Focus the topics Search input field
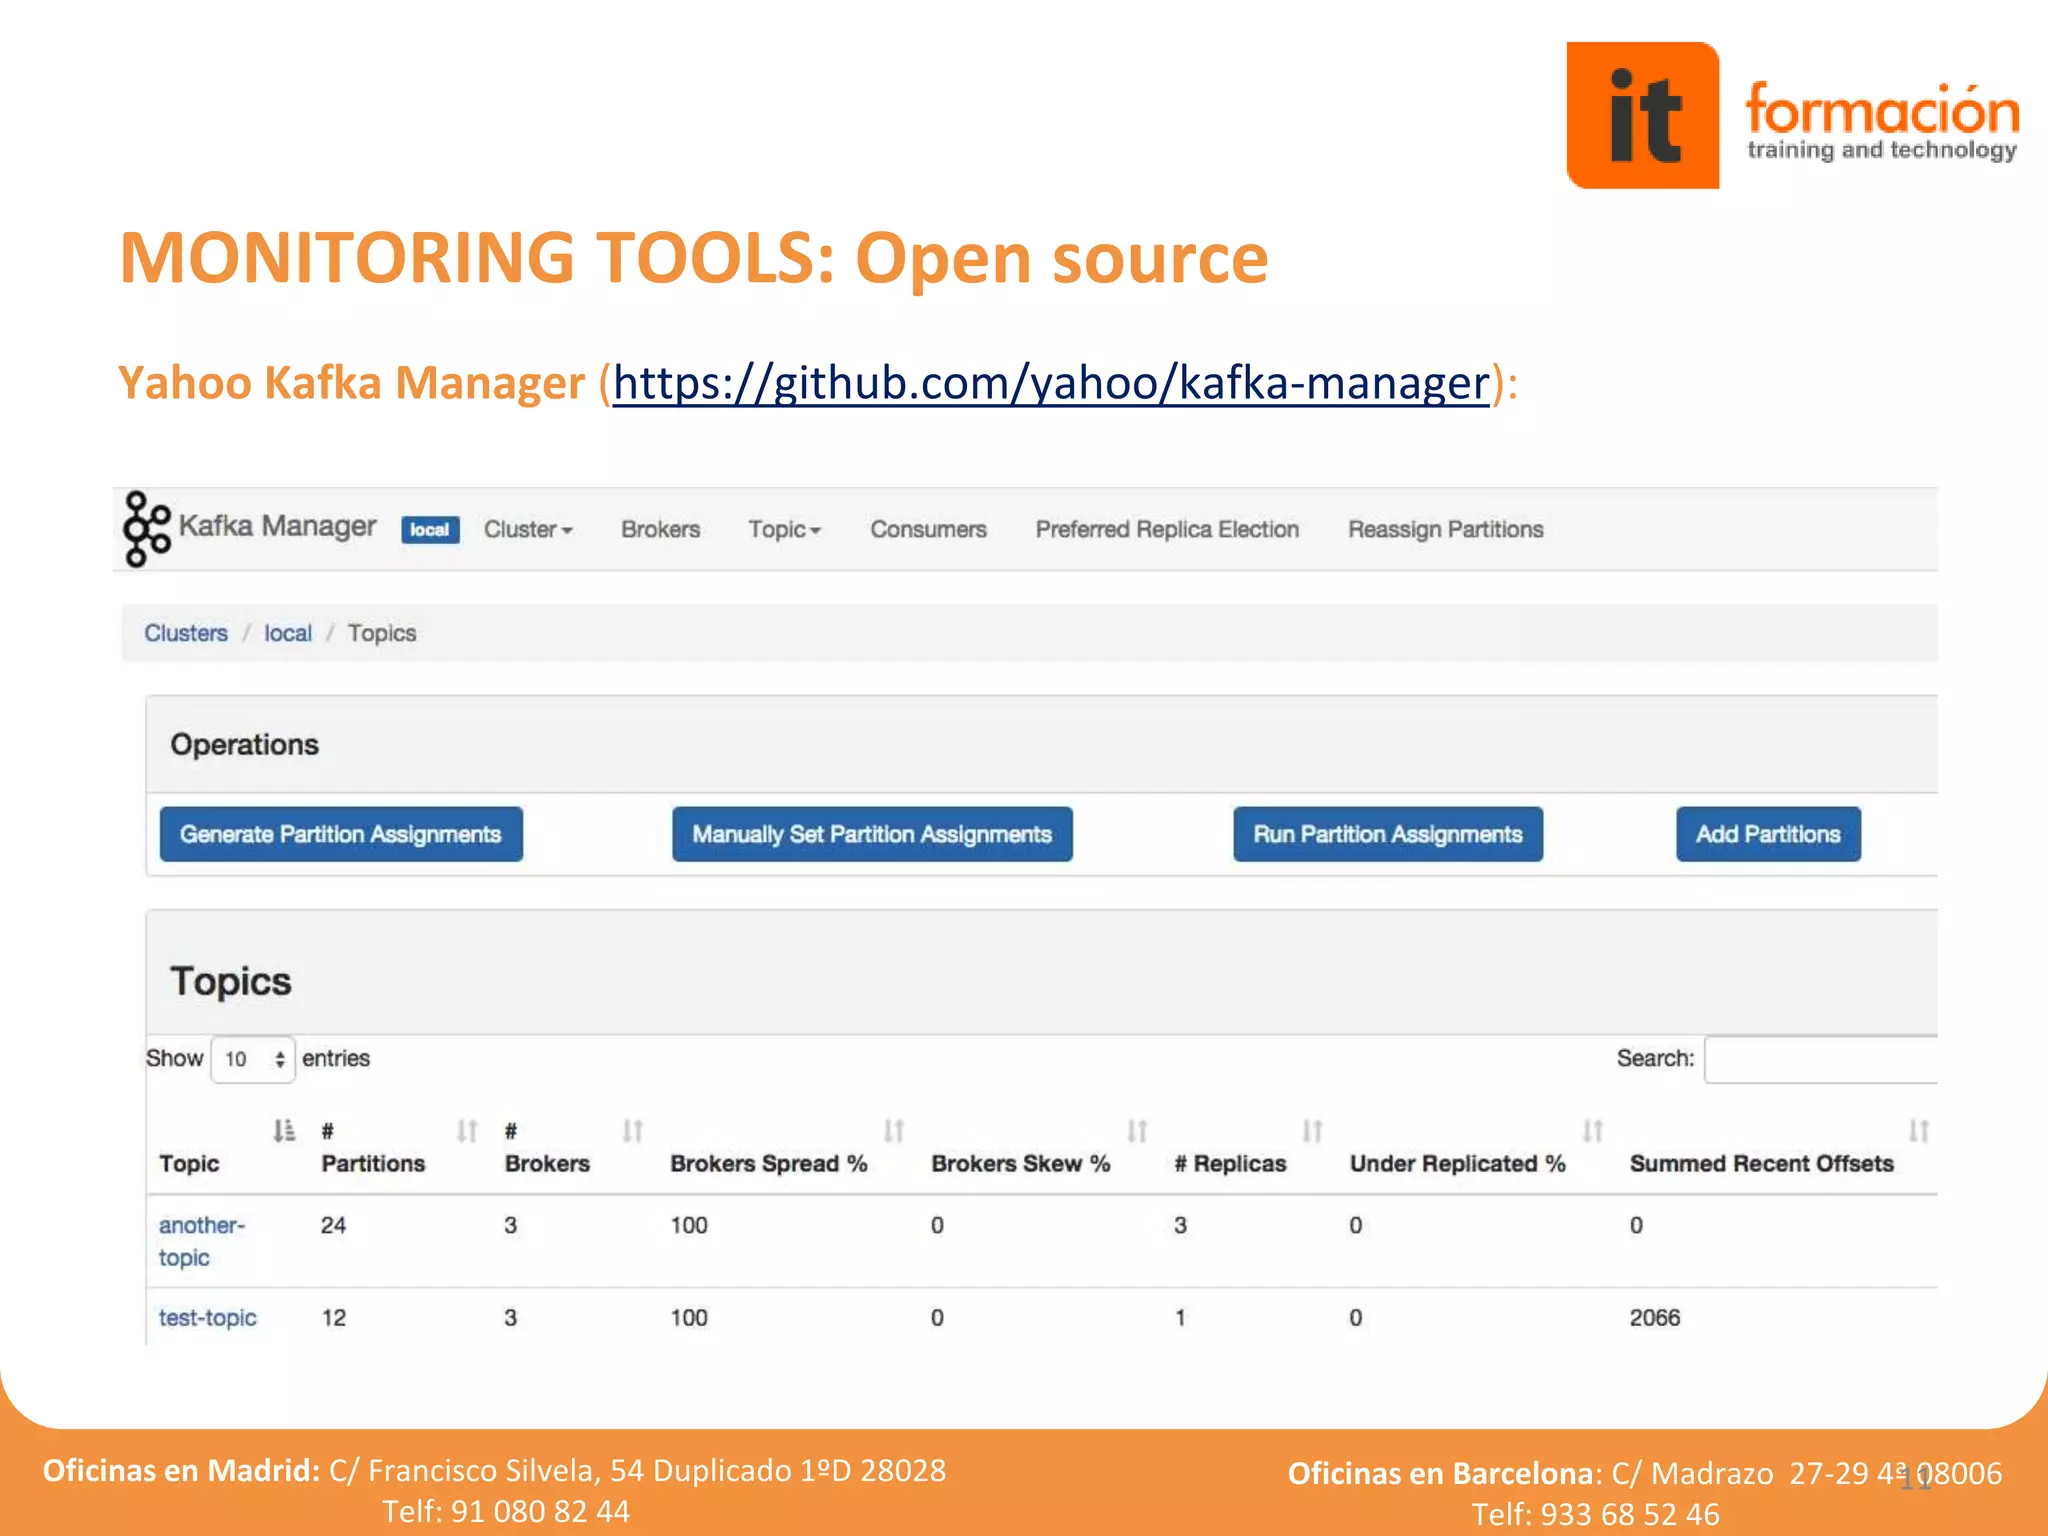Screen dimensions: 2048x1536 click(1820, 1059)
